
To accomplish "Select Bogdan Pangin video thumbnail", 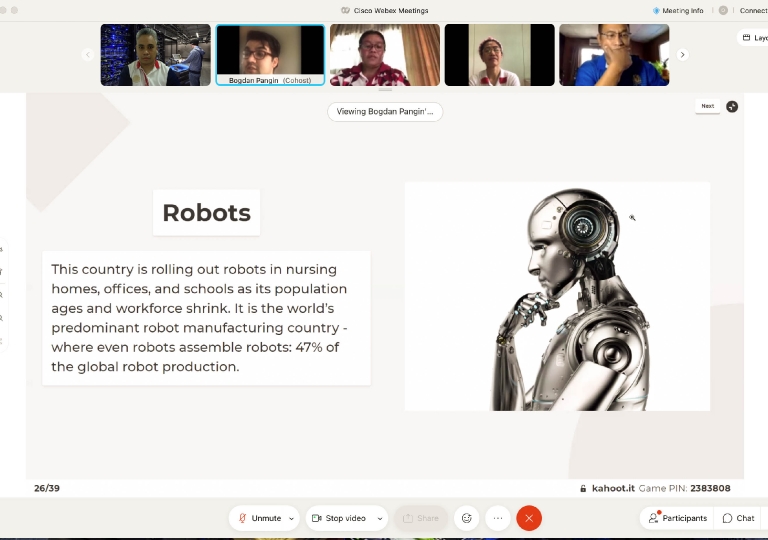I will coord(270,55).
